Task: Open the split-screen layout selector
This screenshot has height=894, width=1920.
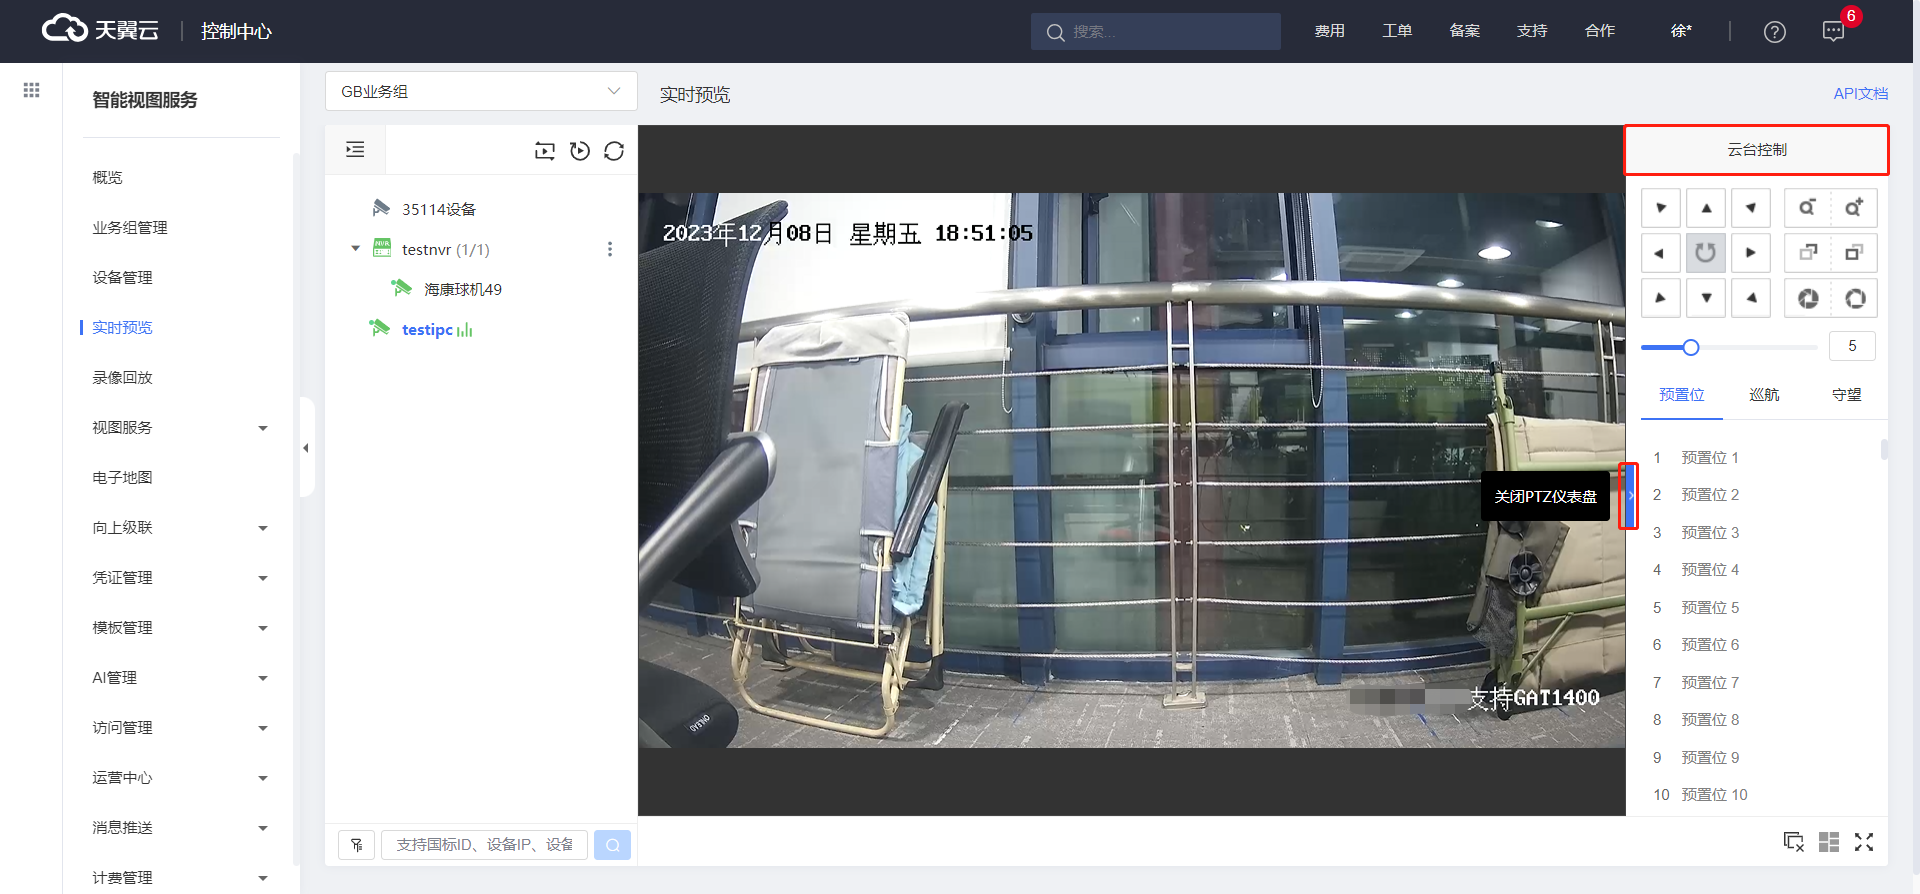Action: [1829, 842]
